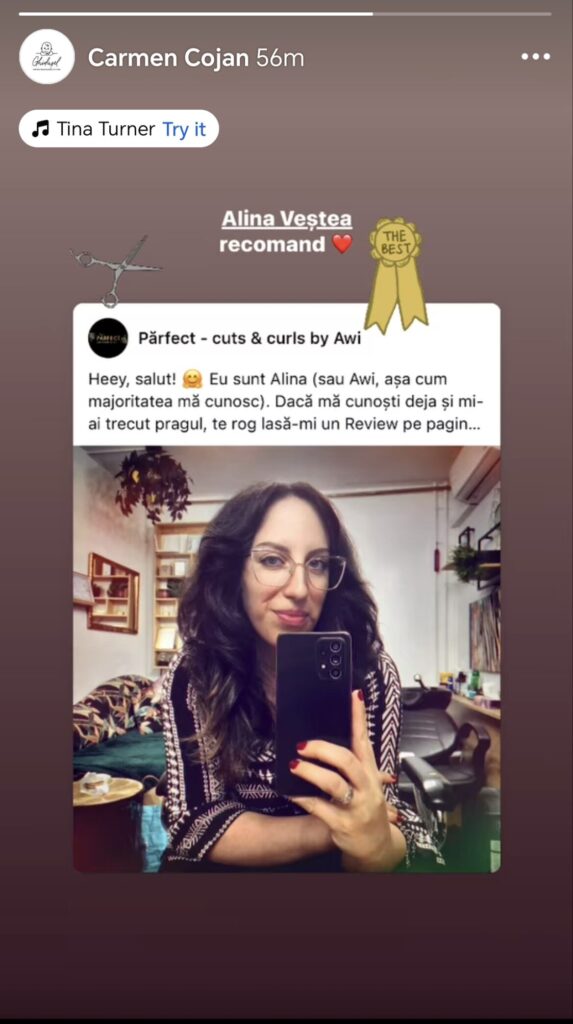Open 'Părfect - cuts & curls by Awi' page
Screen dimensions: 573x1024
tap(250, 338)
